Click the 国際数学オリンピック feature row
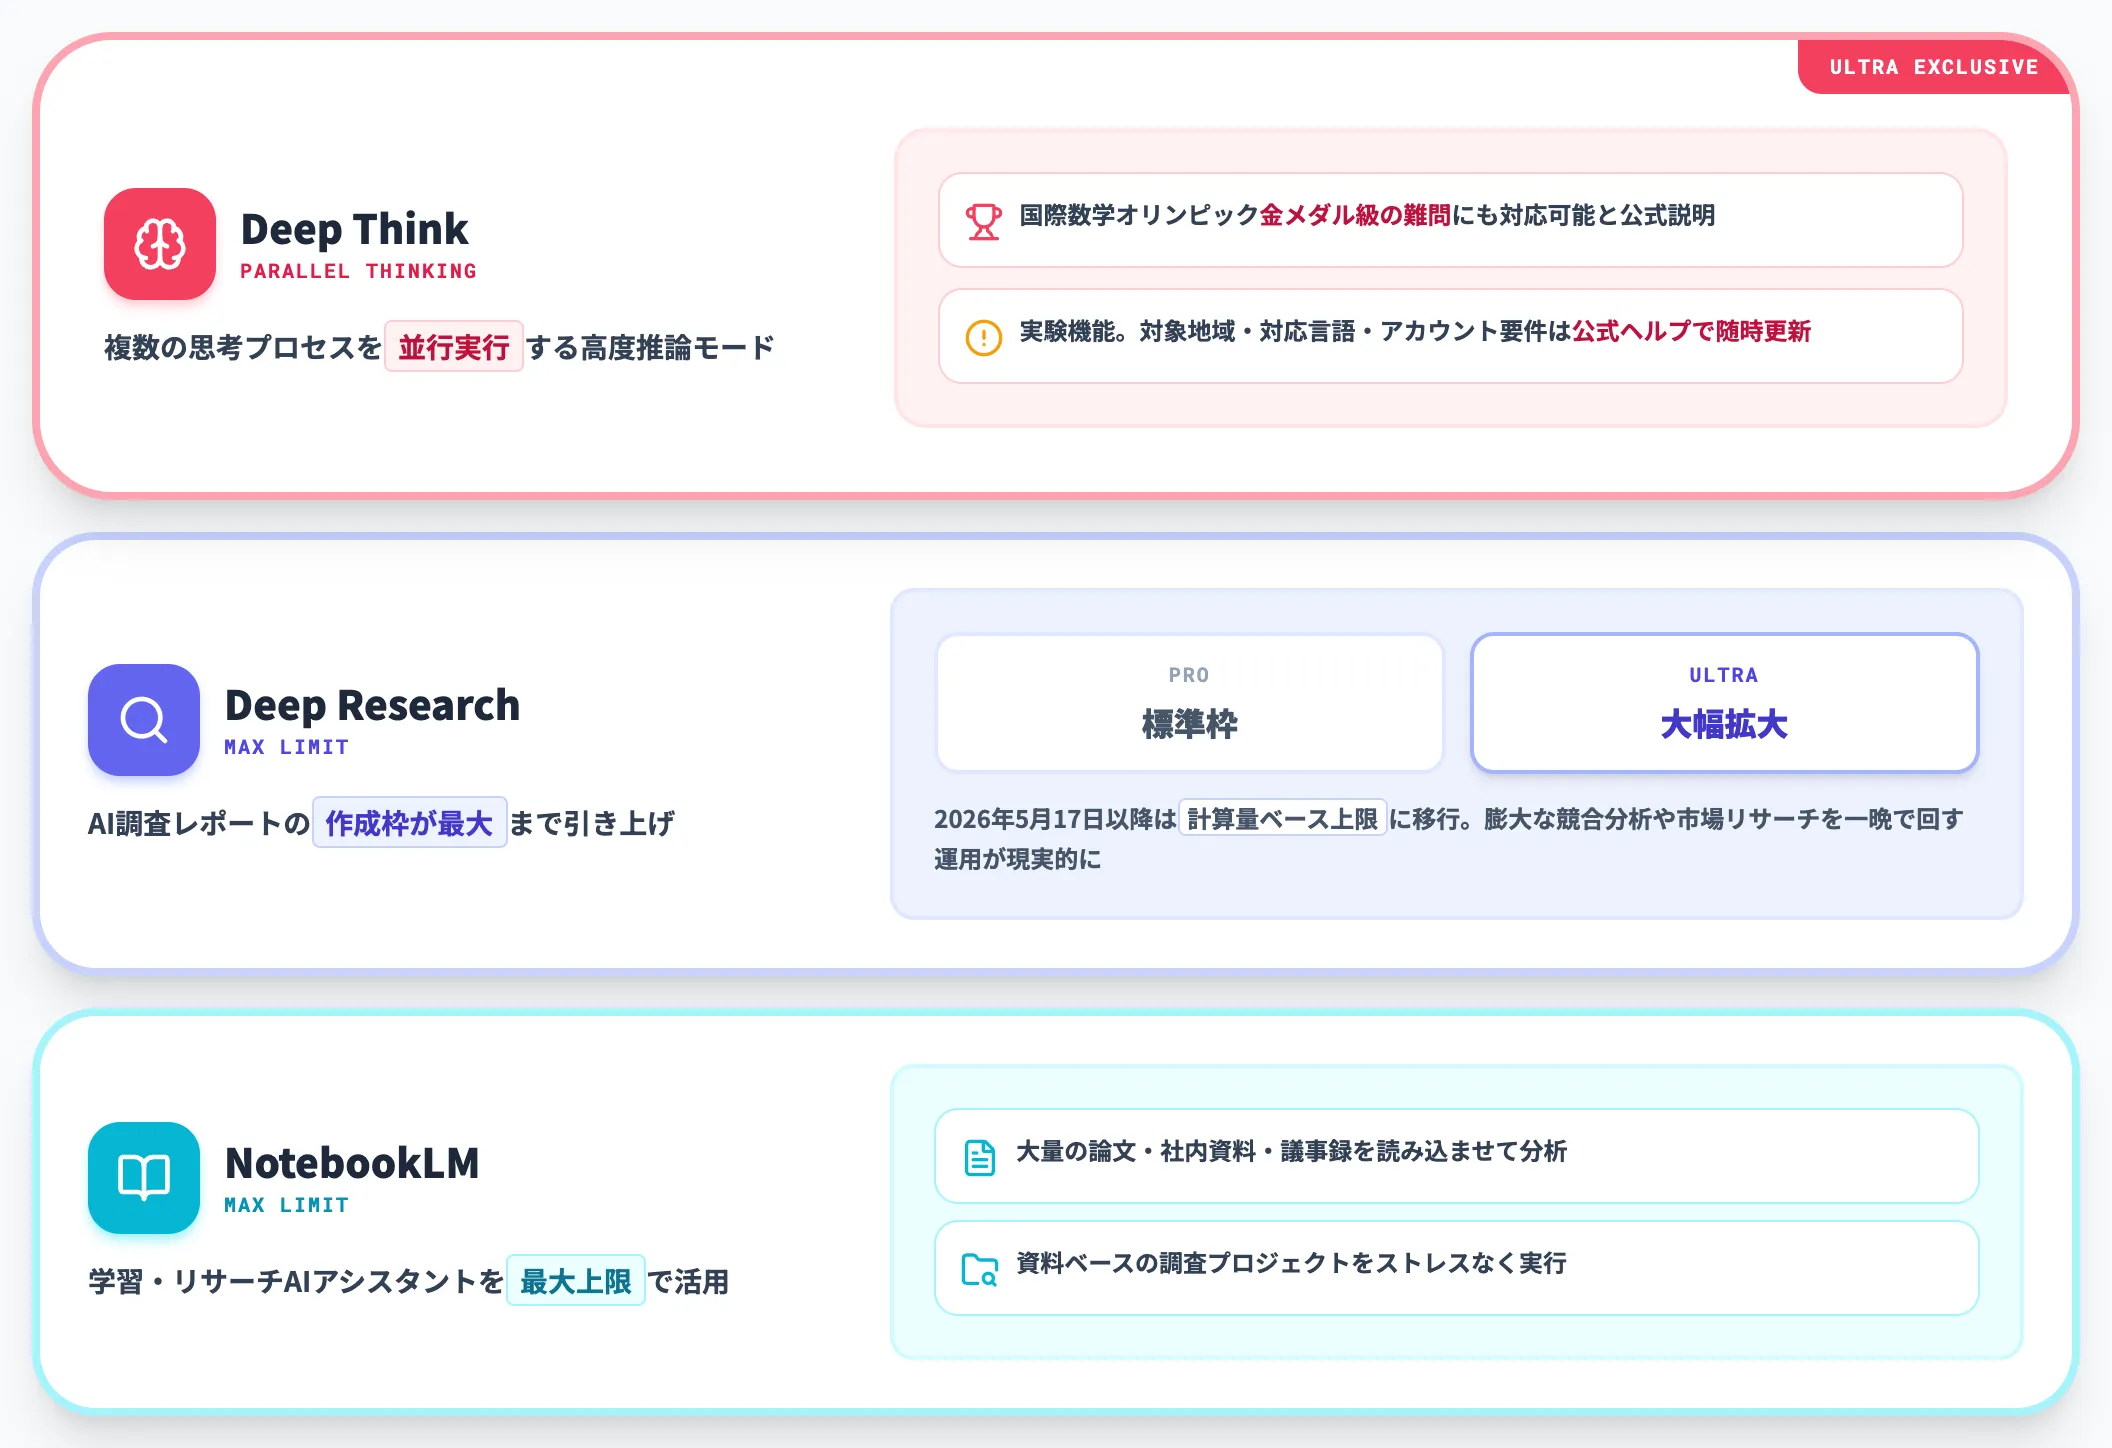The width and height of the screenshot is (2112, 1448). [x=1450, y=220]
